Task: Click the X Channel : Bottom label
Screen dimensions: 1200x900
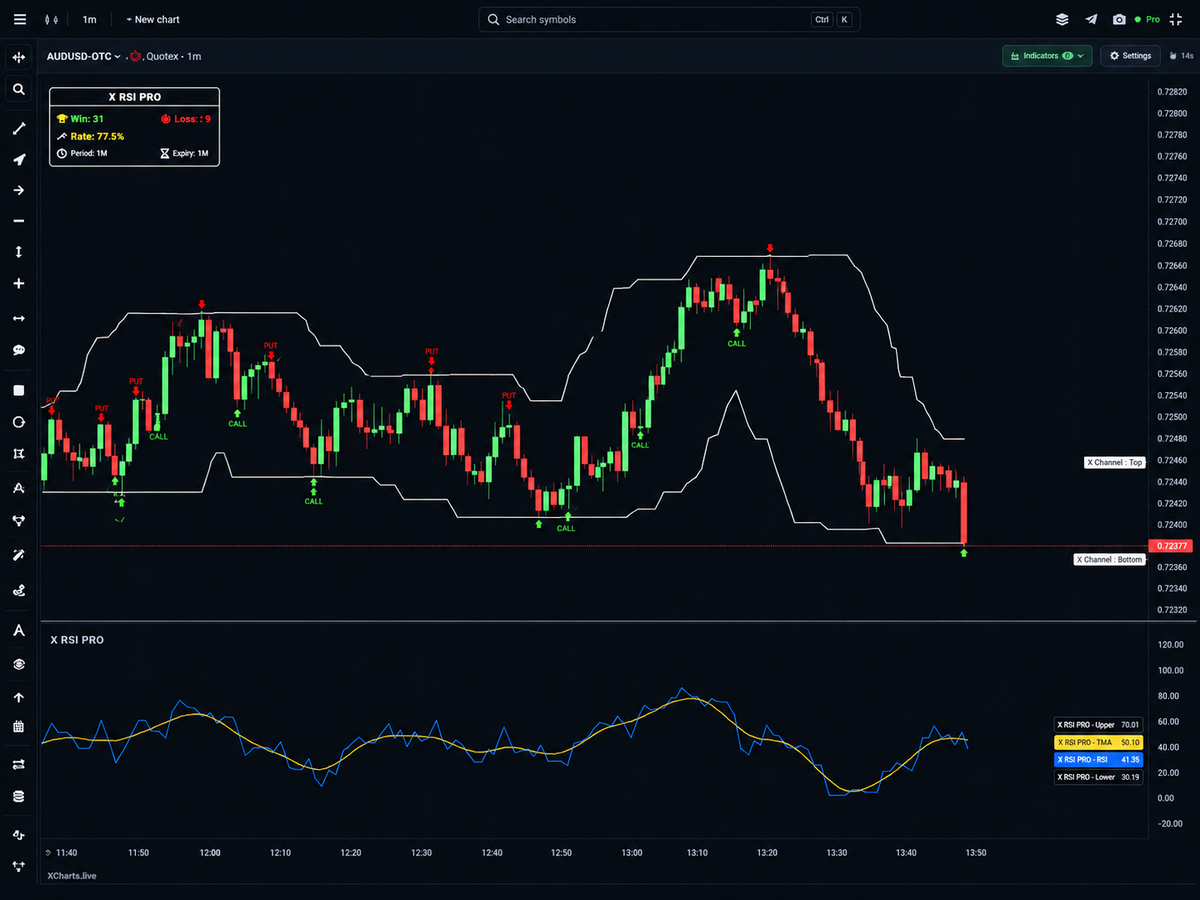Action: (x=1109, y=560)
